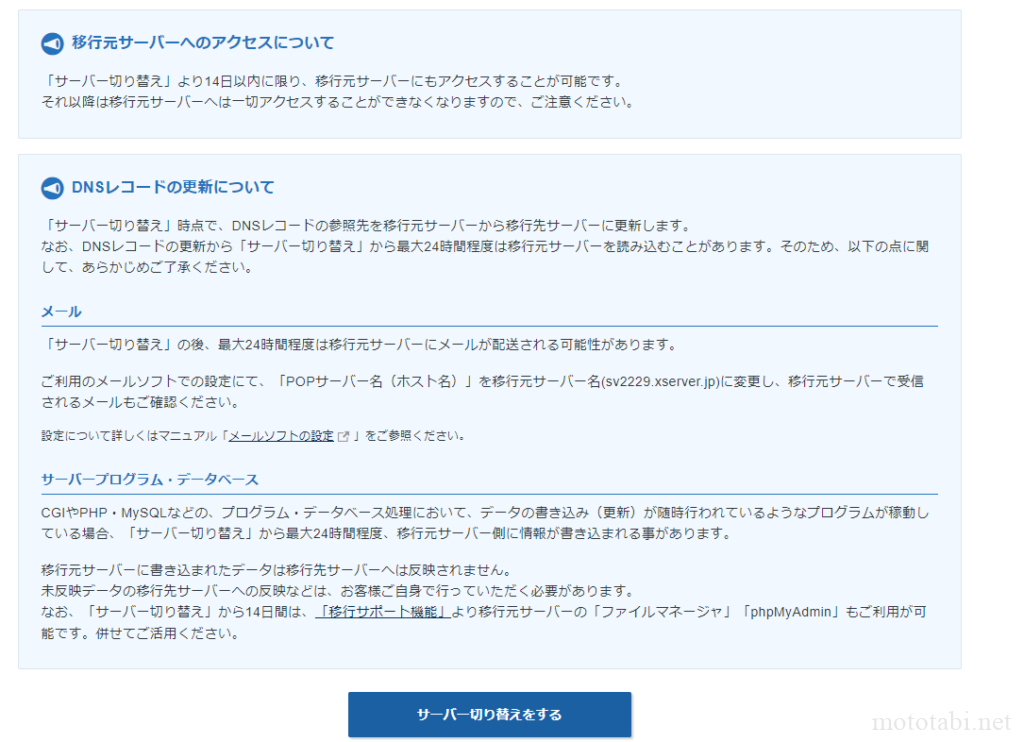Image resolution: width=1024 pixels, height=742 pixels.
Task: Click the line starting CGIやPHP・MySQLなどの
Action: coord(485,513)
